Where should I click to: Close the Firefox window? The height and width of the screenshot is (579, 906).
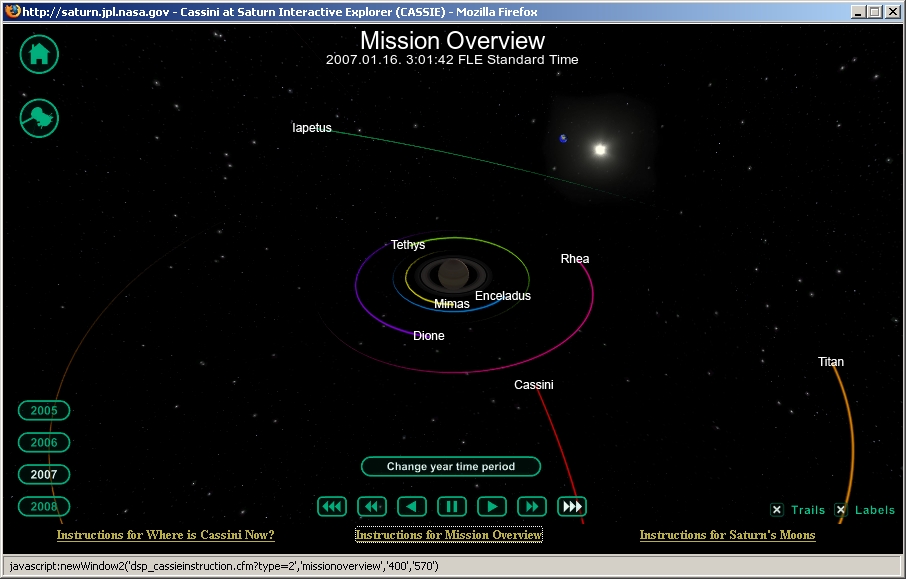pos(892,12)
